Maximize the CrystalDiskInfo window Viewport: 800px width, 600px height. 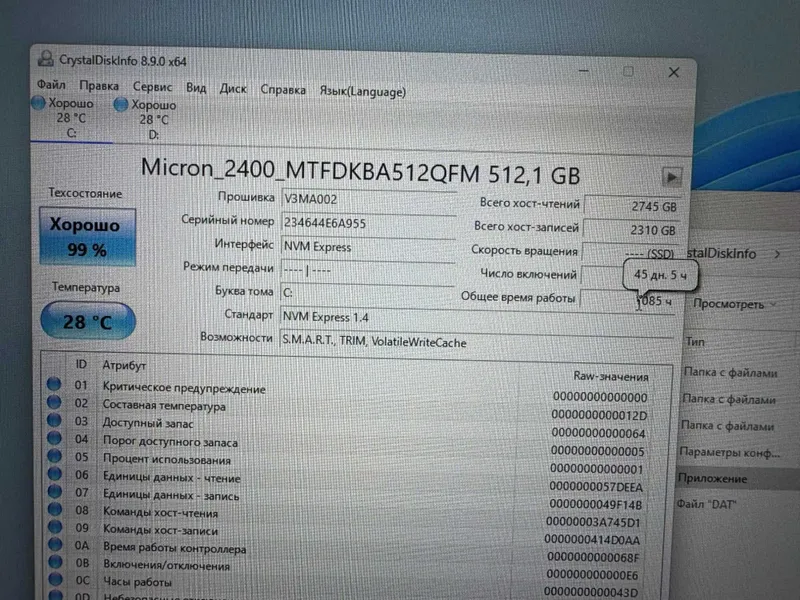[628, 71]
